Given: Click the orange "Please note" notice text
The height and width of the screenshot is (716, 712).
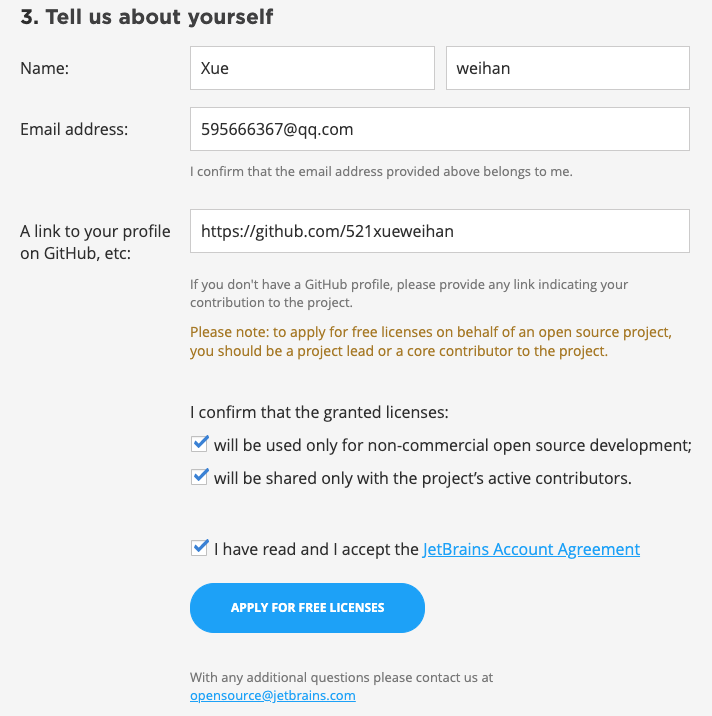Looking at the screenshot, I should (x=430, y=341).
